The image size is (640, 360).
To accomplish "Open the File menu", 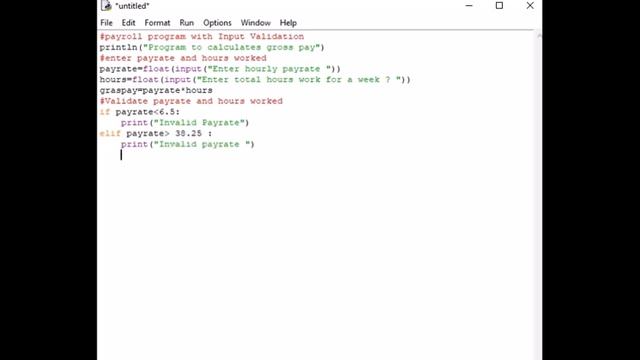I will pos(106,23).
